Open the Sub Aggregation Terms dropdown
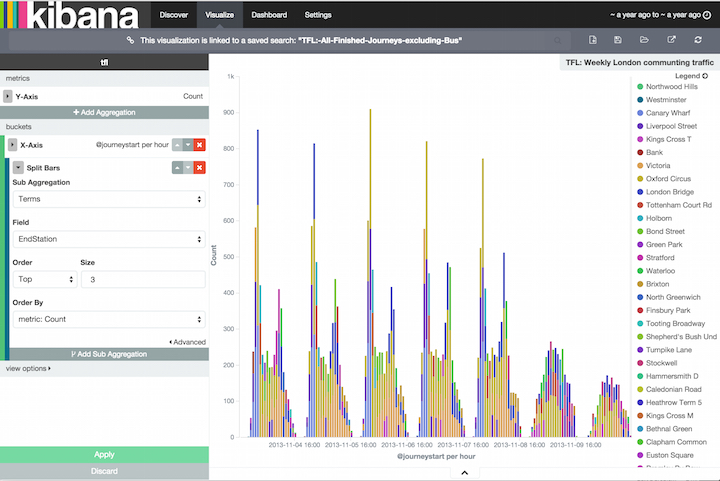 [x=108, y=200]
